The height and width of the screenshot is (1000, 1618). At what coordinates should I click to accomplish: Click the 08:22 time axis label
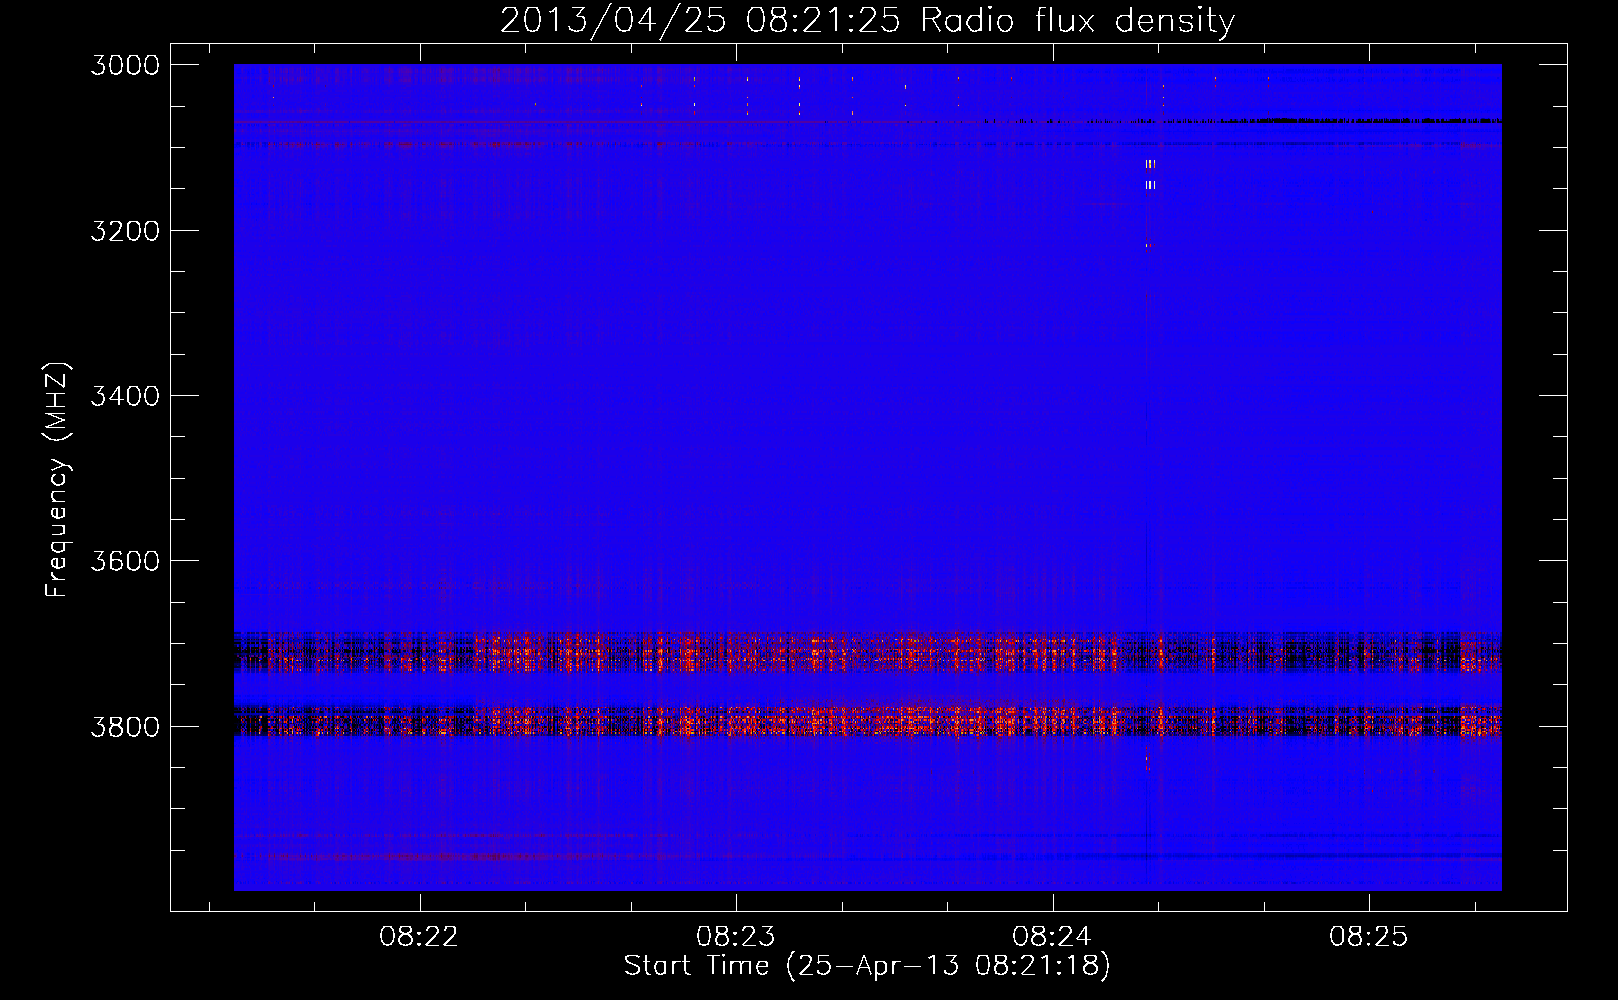(419, 936)
